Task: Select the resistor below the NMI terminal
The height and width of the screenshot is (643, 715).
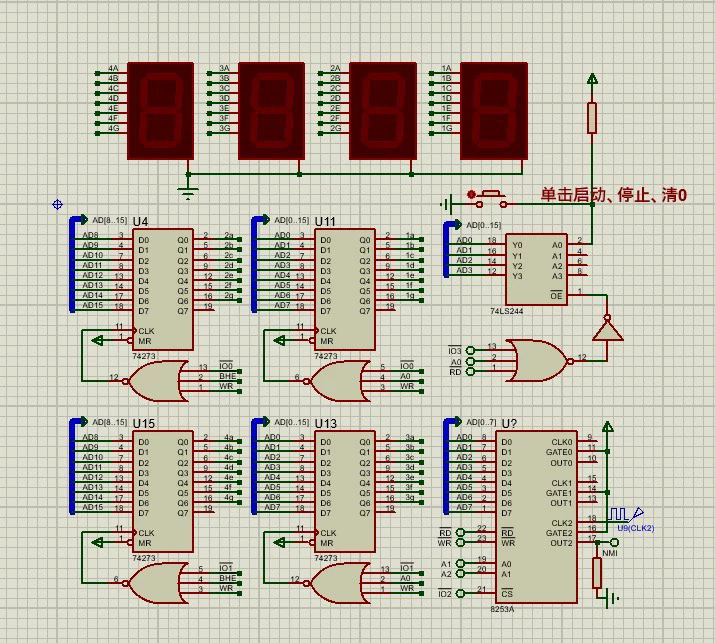Action: [x=597, y=572]
